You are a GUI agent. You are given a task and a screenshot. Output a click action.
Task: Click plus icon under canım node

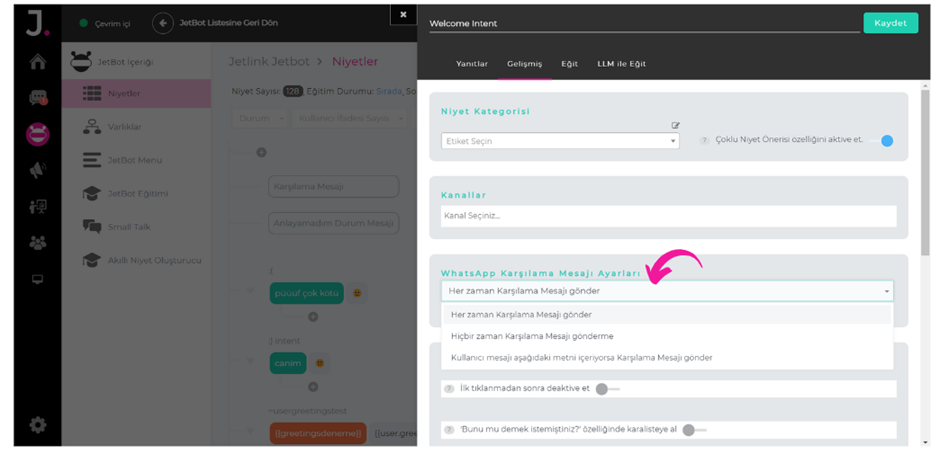point(313,387)
